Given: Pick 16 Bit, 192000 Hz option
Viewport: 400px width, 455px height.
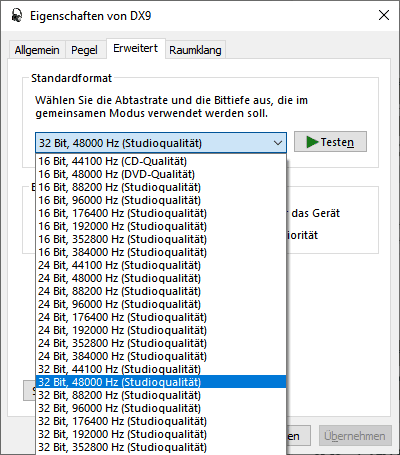Looking at the screenshot, I should 161,226.
